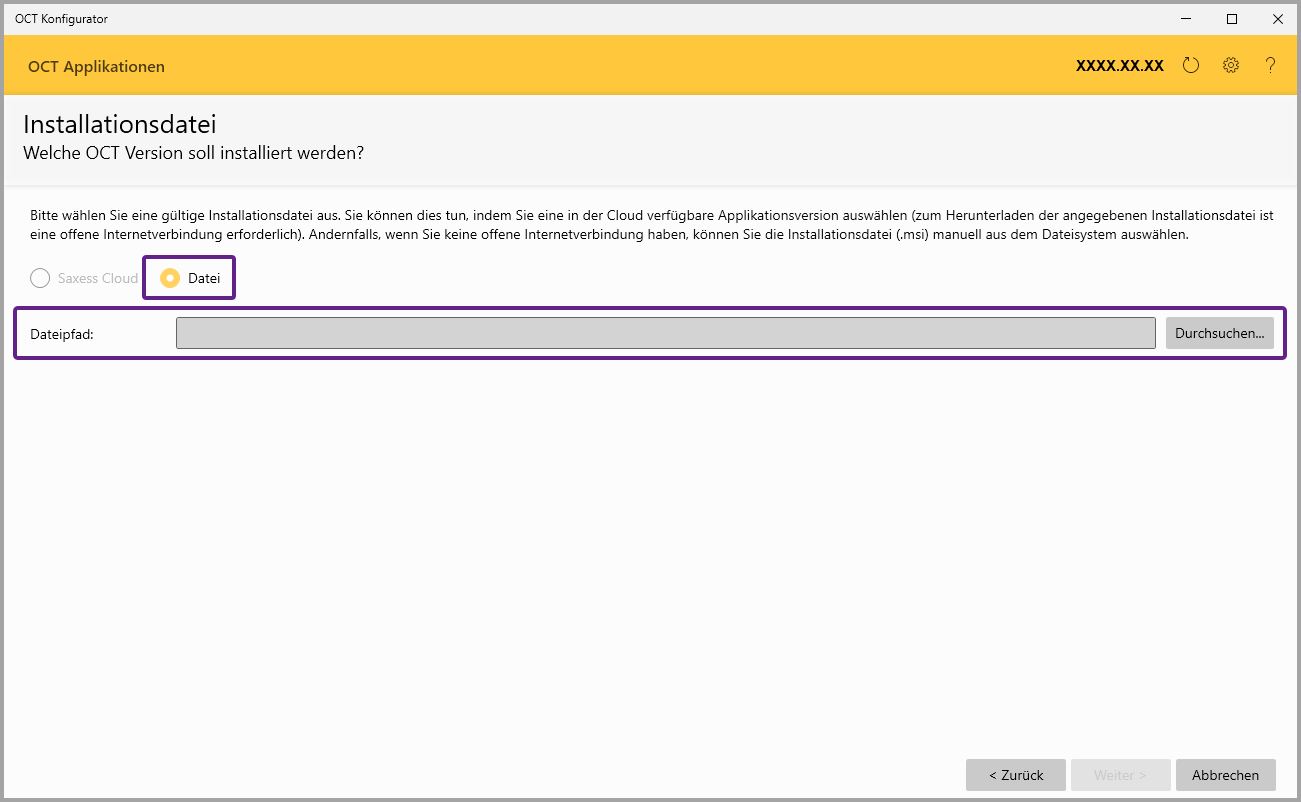
Task: Close the OCT Konfigurator window
Action: (x=1278, y=18)
